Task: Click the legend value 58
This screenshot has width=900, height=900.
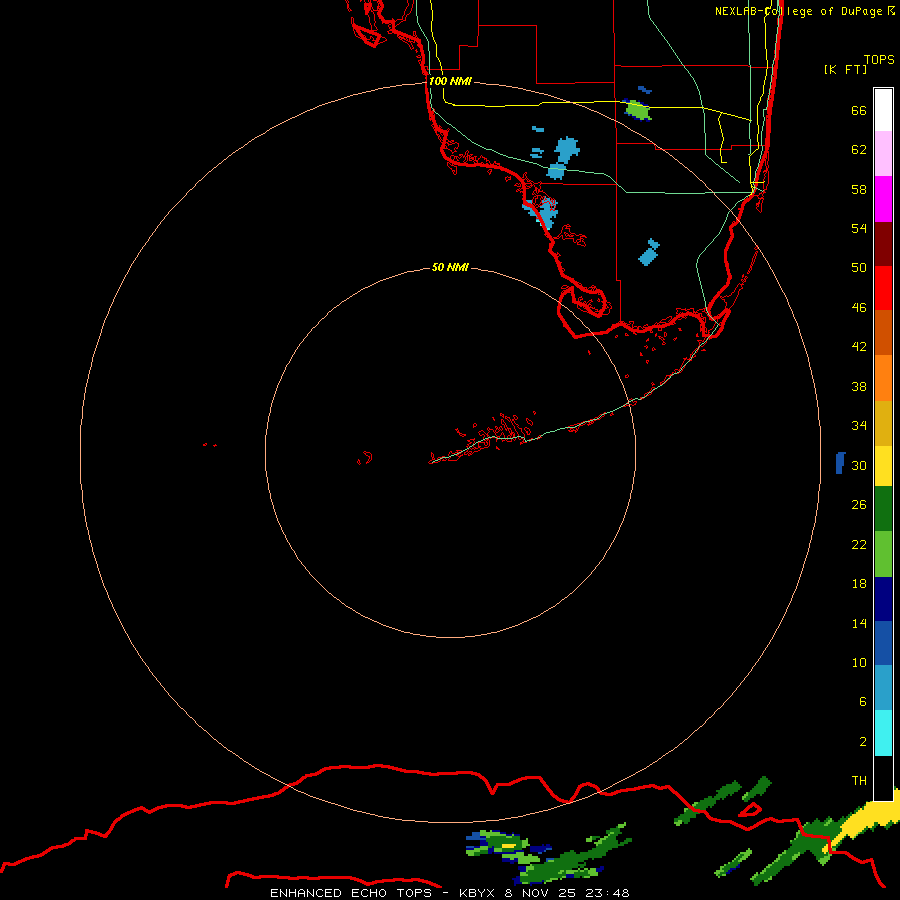Action: (859, 189)
